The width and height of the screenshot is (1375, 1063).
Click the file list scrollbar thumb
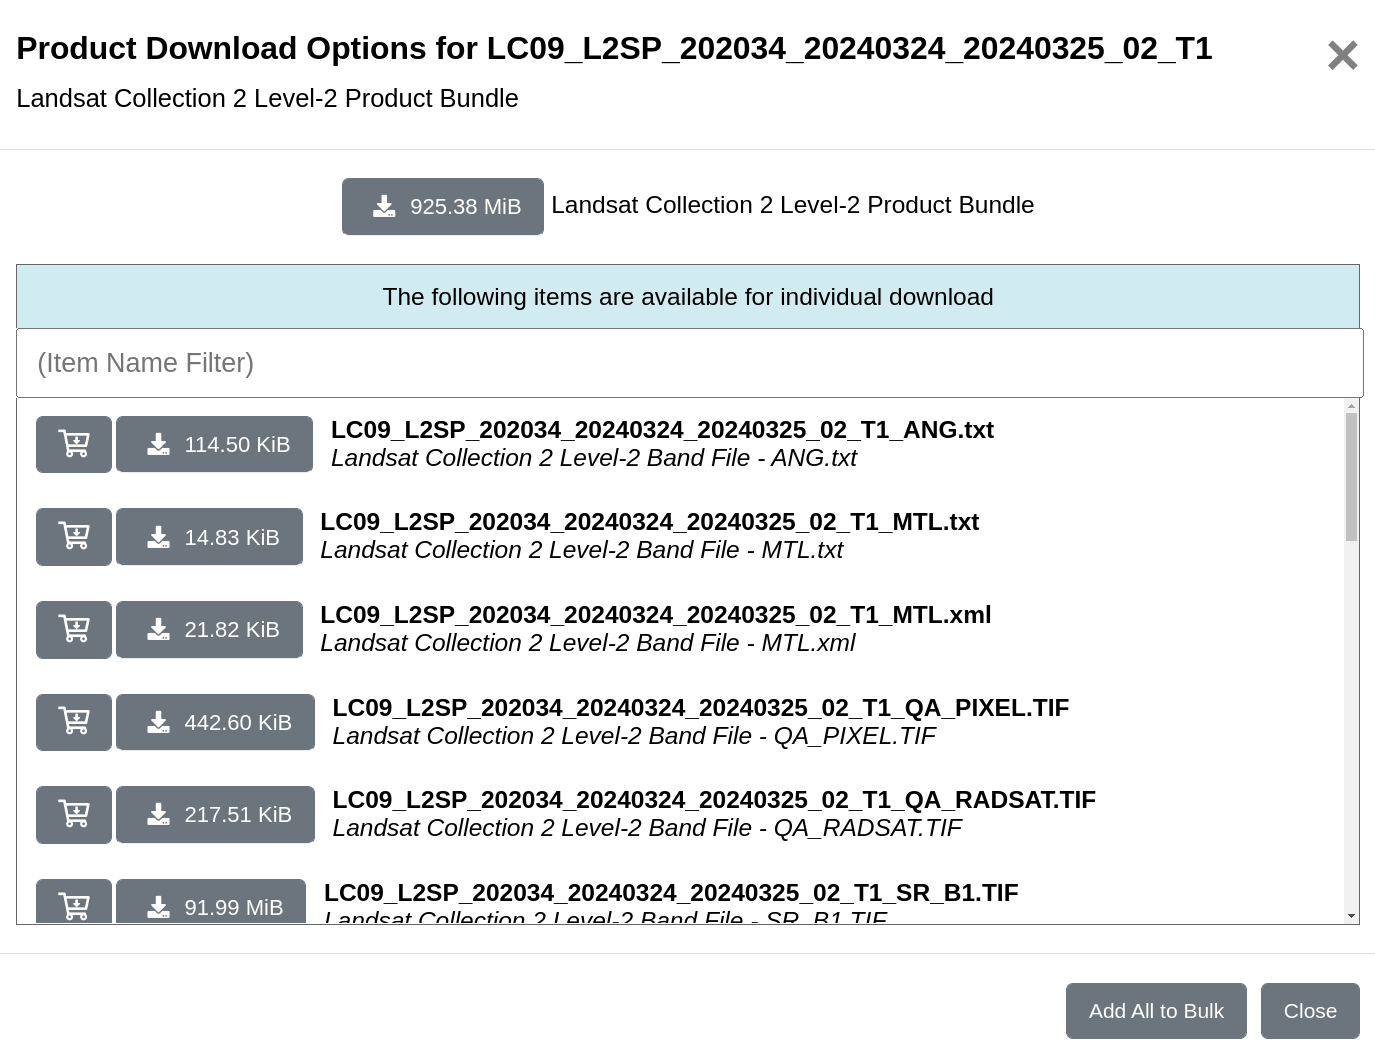[x=1351, y=477]
